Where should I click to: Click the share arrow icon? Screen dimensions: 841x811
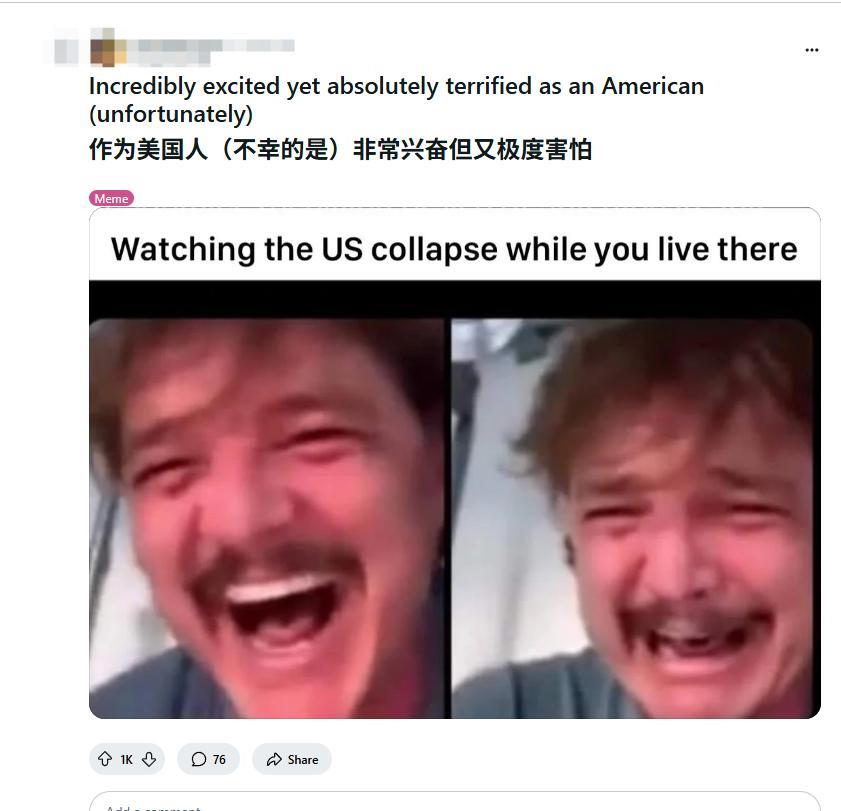[274, 760]
